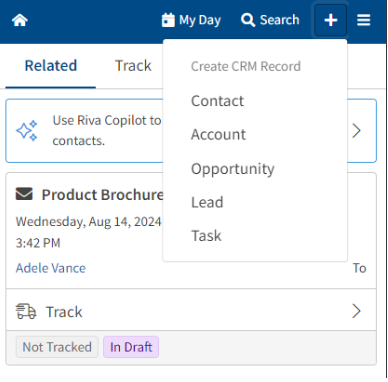Click the In Draft status badge
Viewport: 388px width, 382px height.
131,347
